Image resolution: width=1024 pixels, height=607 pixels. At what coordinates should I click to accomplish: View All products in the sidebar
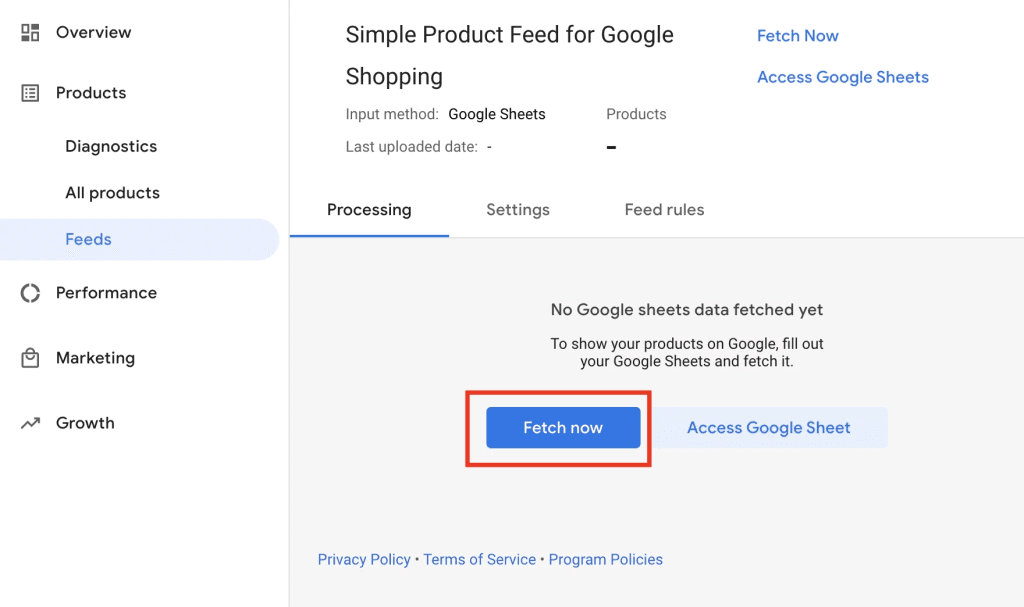(112, 193)
